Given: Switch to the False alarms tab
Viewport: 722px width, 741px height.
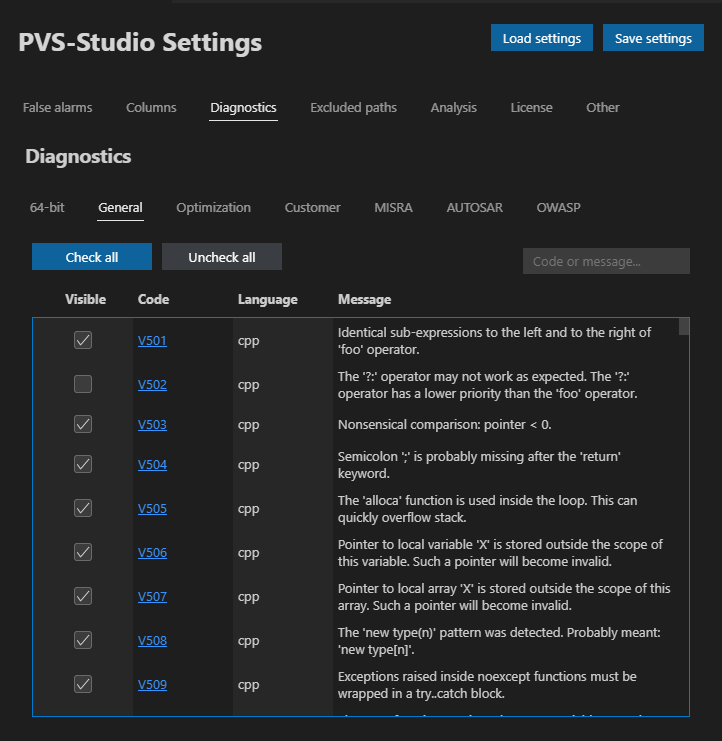Looking at the screenshot, I should pos(57,107).
